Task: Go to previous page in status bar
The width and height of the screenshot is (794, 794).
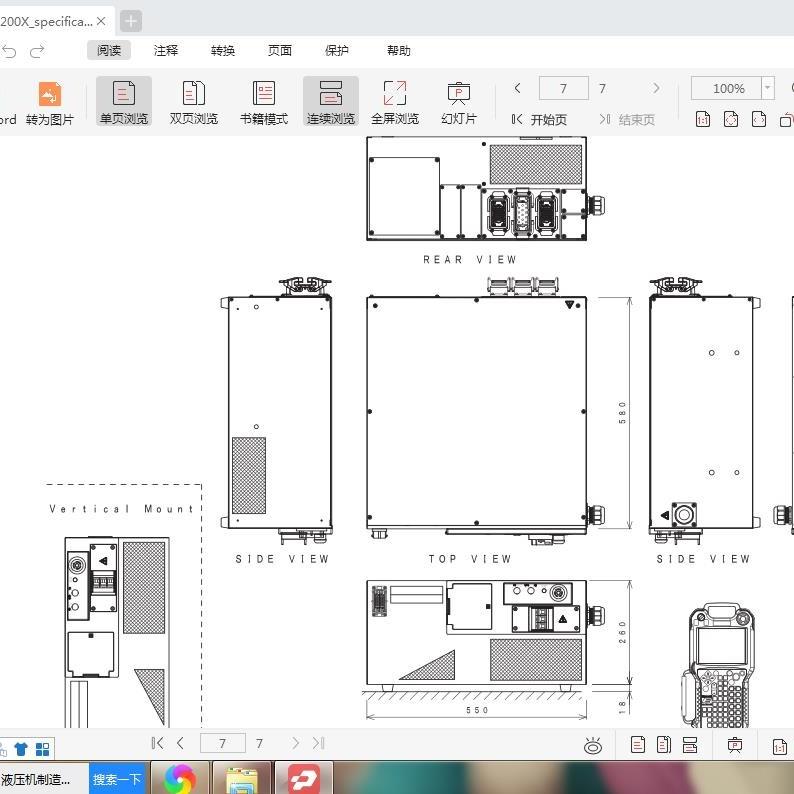Action: click(x=180, y=743)
